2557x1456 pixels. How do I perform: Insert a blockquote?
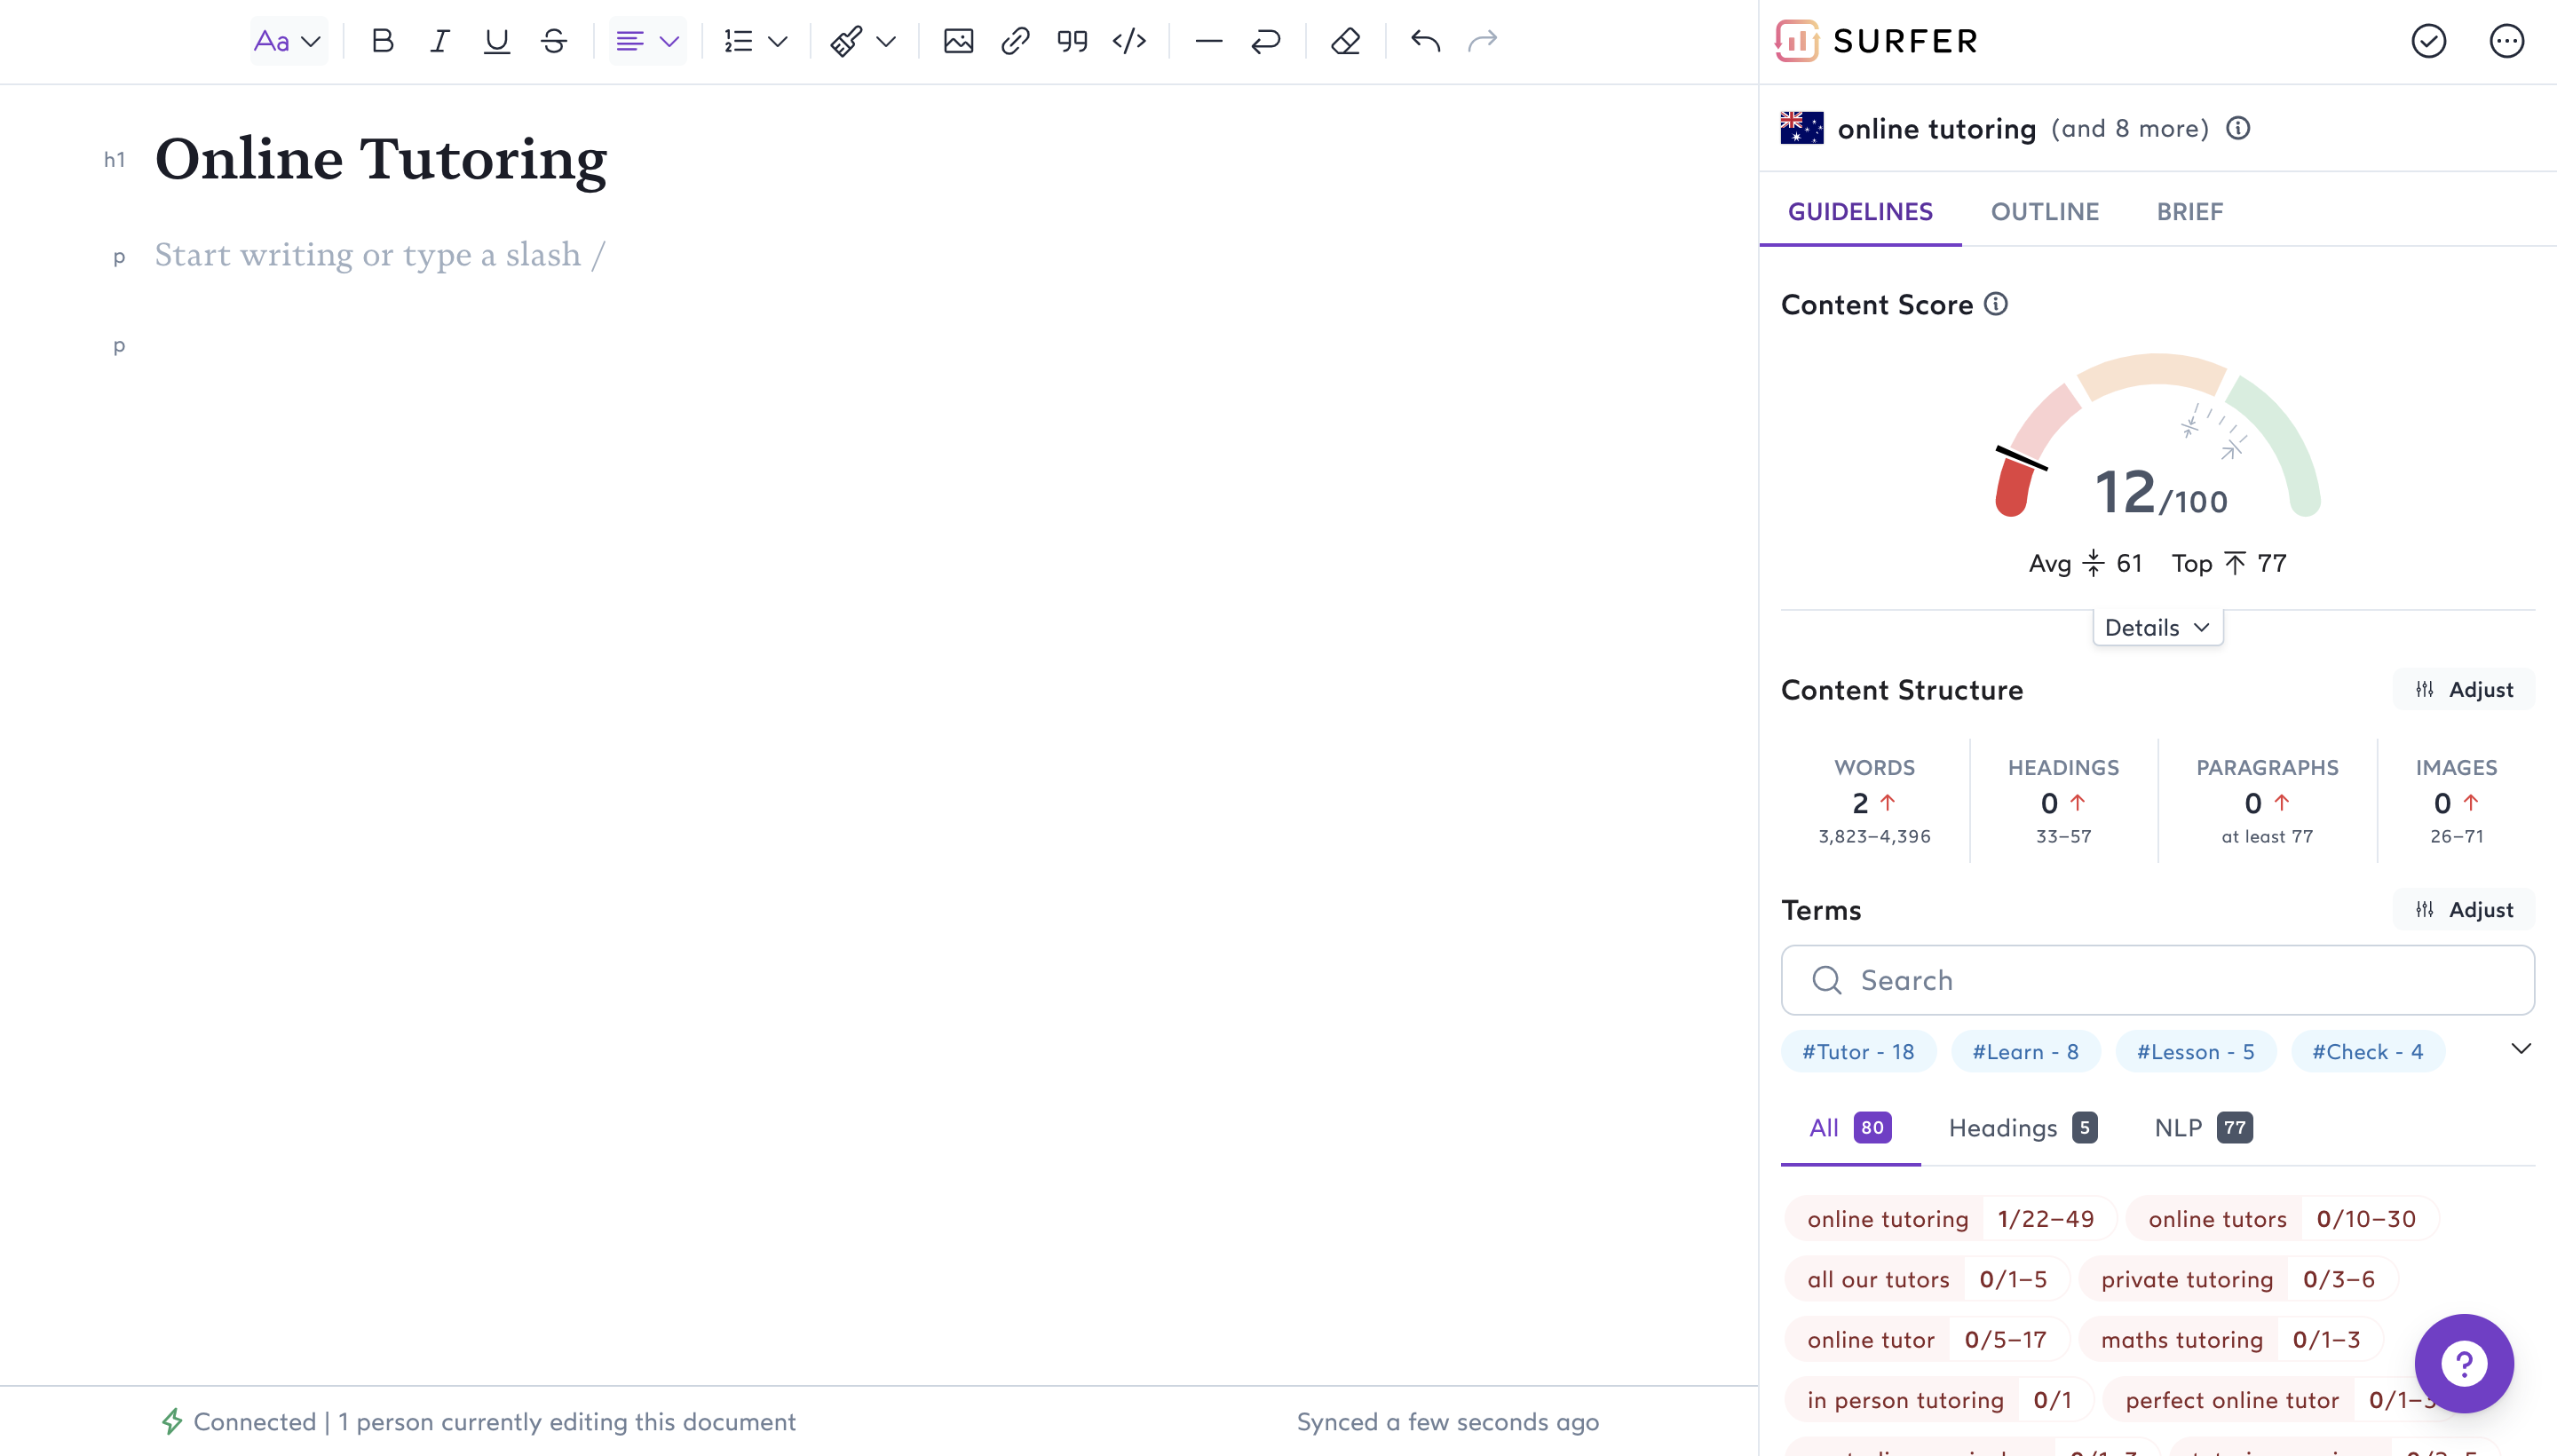pos(1072,41)
